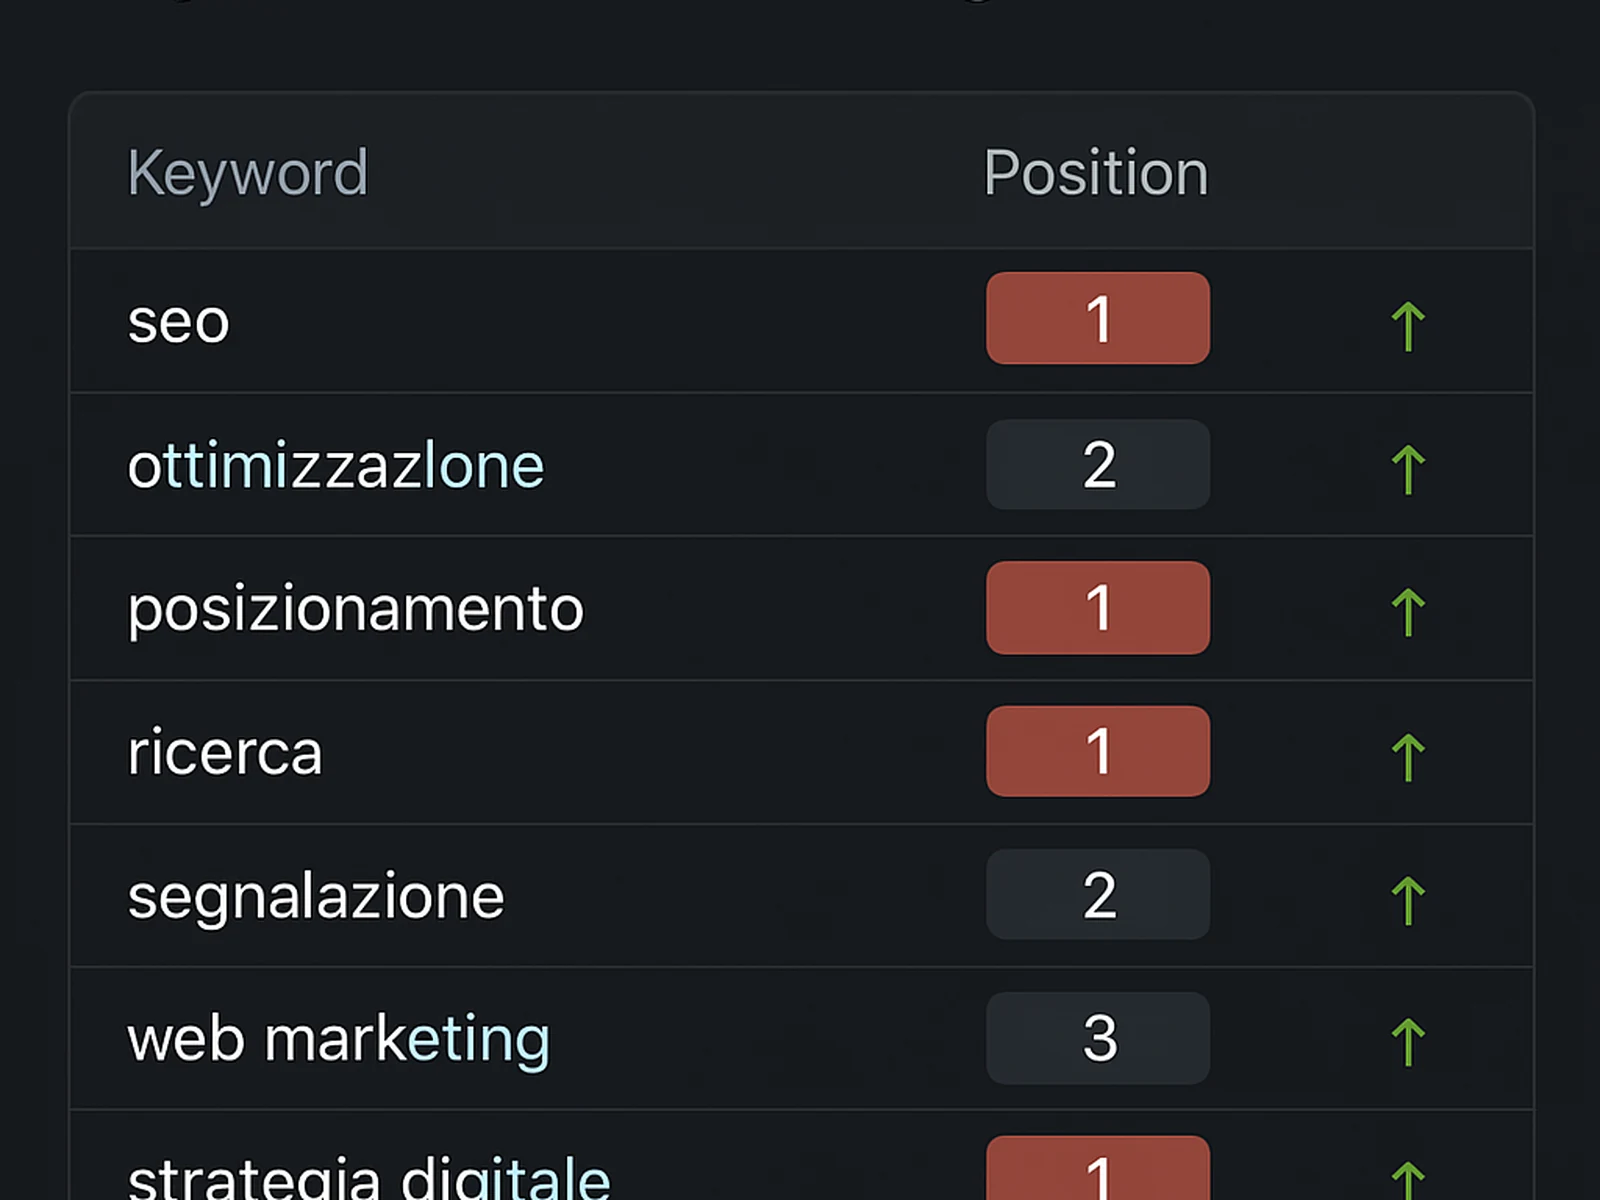This screenshot has width=1600, height=1200.
Task: Click the position 1 badge for posizionamento
Action: click(x=1098, y=608)
